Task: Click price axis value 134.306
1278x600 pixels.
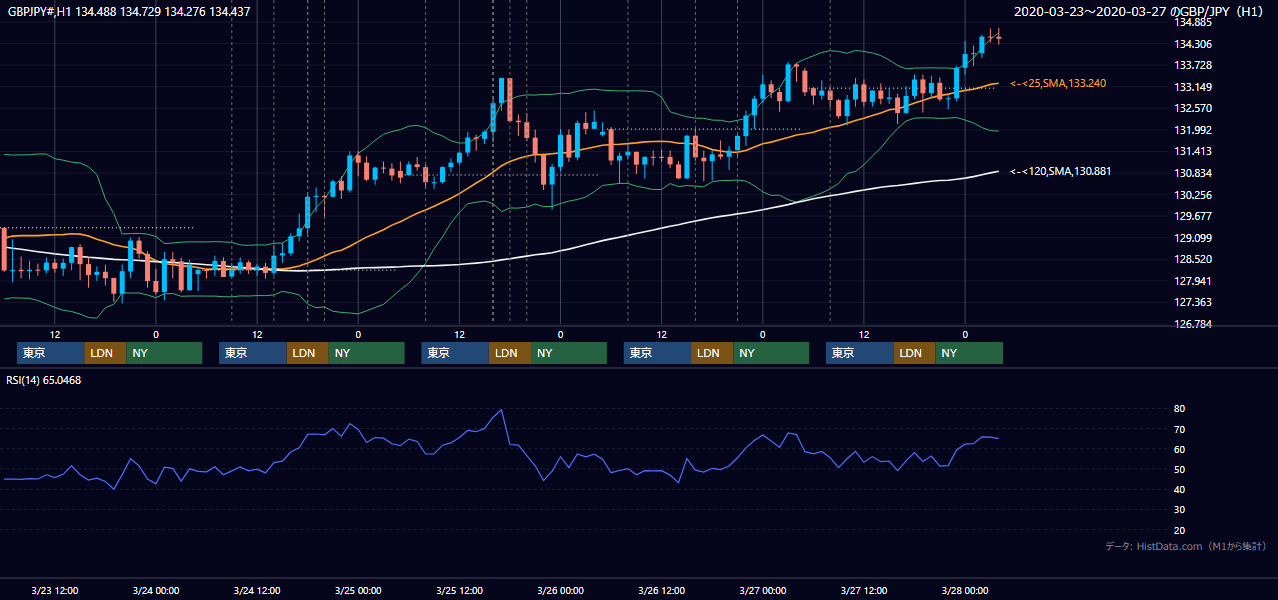Action: pos(1193,44)
